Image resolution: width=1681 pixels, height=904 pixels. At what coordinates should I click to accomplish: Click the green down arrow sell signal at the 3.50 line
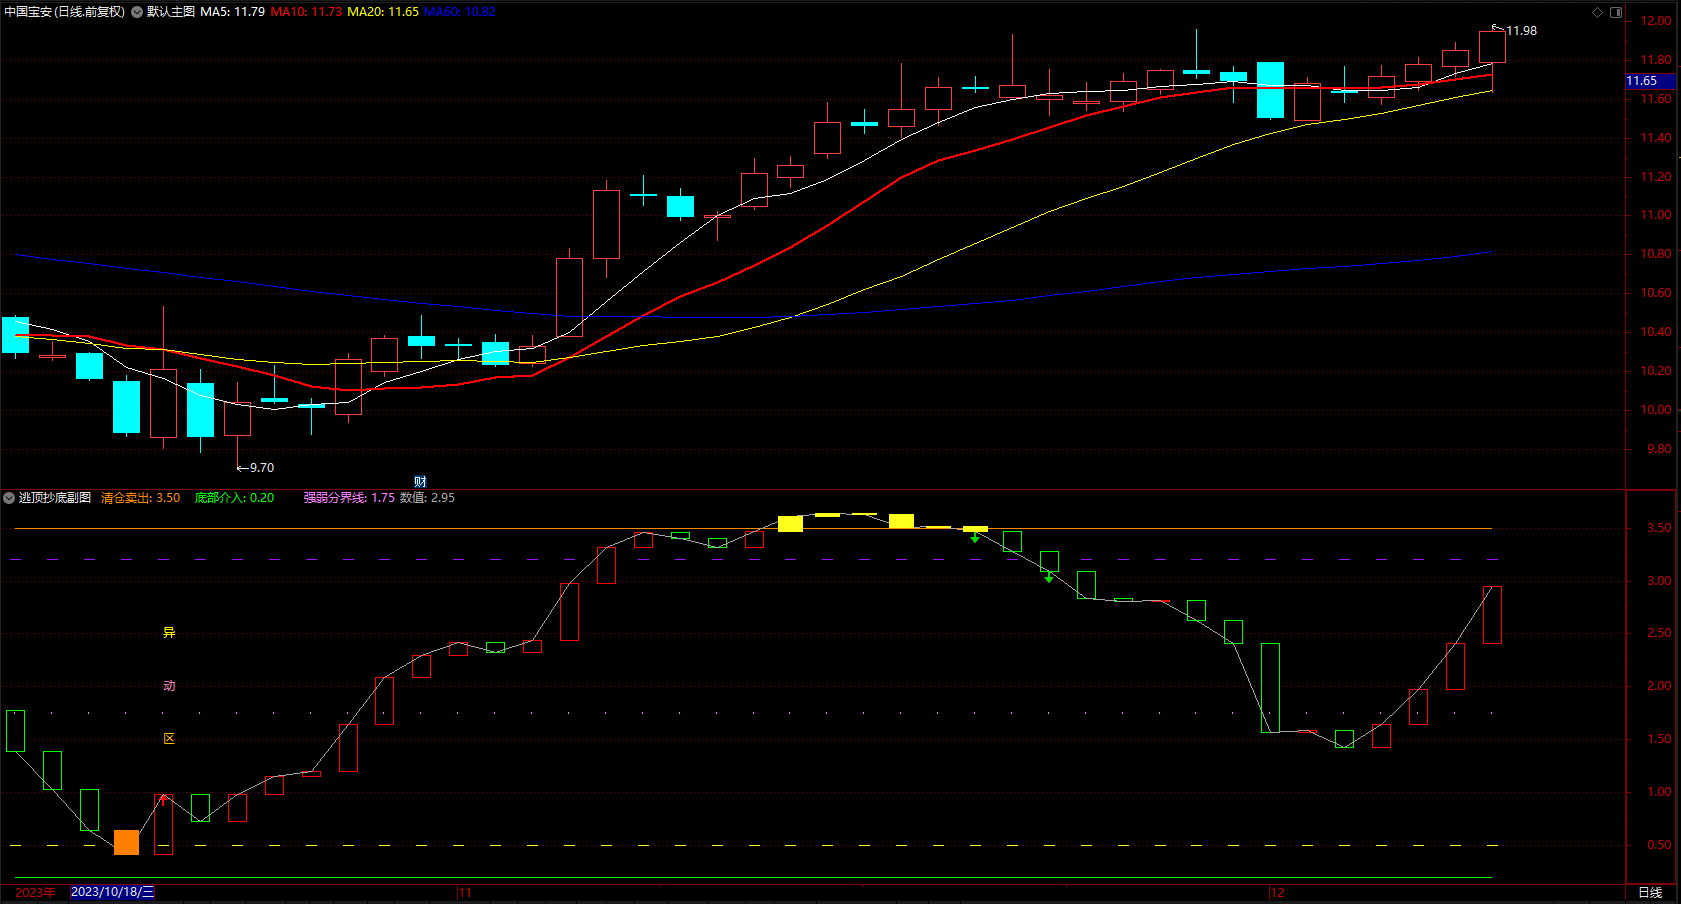click(x=975, y=538)
